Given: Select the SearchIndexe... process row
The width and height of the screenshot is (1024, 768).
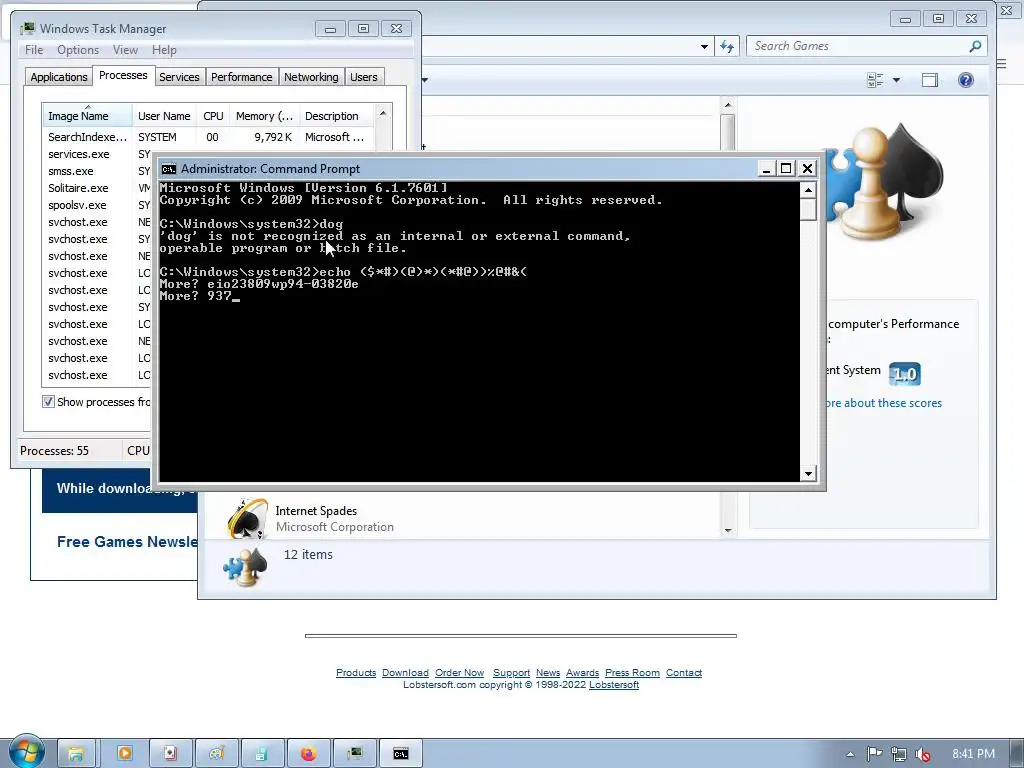Looking at the screenshot, I should [209, 137].
